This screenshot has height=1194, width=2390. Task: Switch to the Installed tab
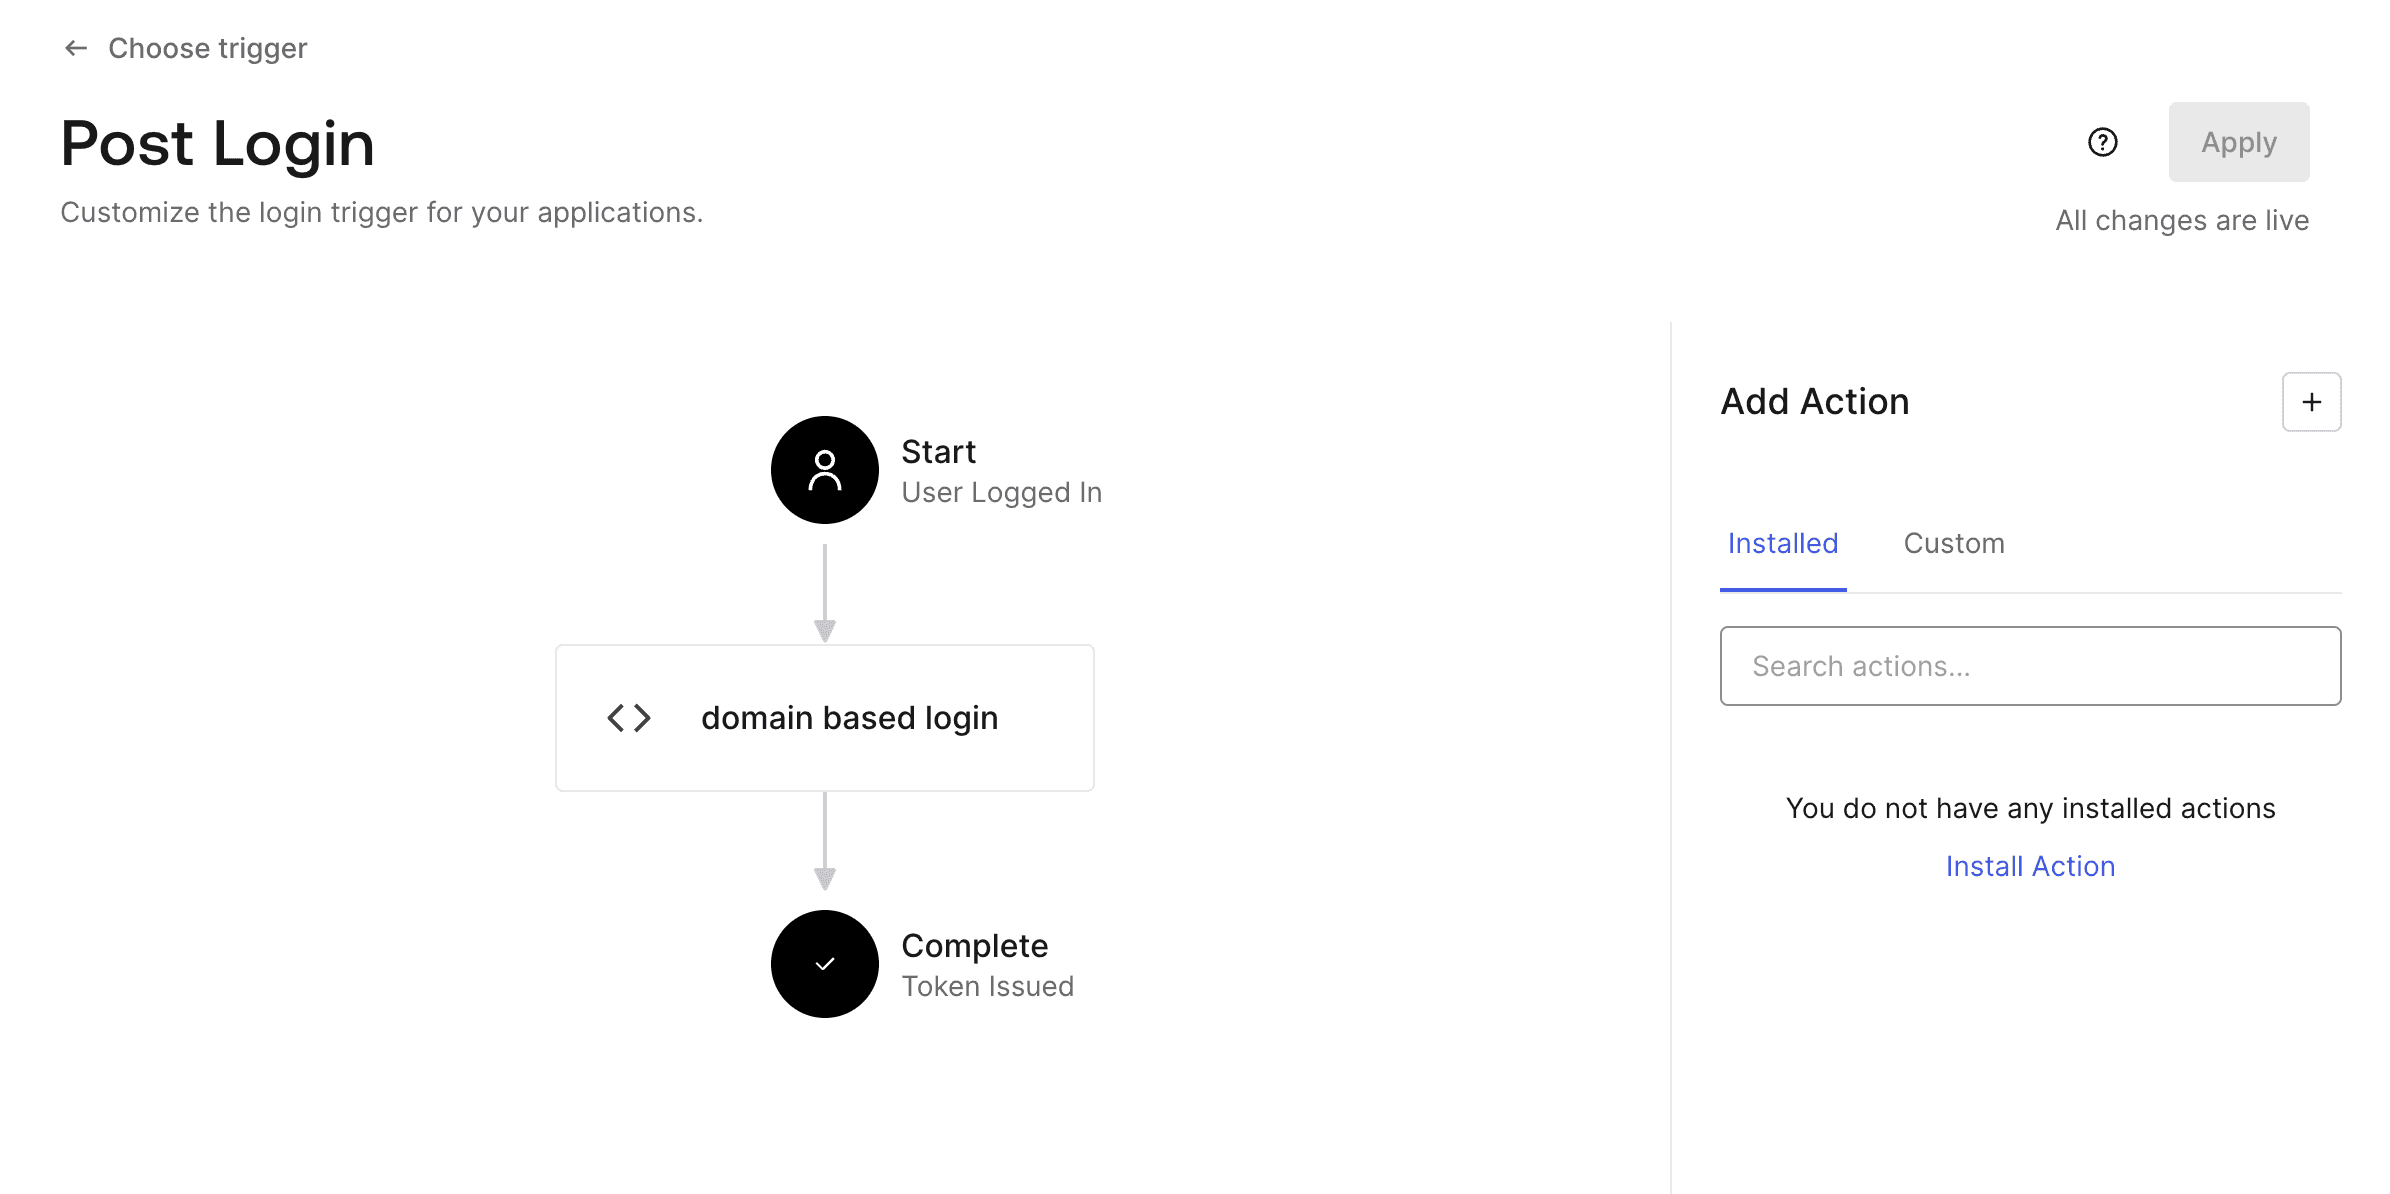pos(1783,544)
